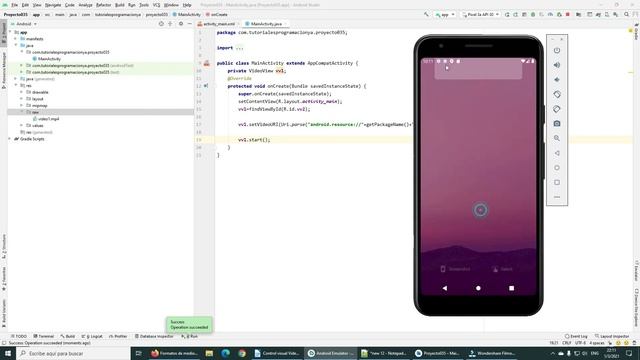Image resolution: width=640 pixels, height=360 pixels.
Task: Click the emulator sidebar overview square
Action: point(557,182)
